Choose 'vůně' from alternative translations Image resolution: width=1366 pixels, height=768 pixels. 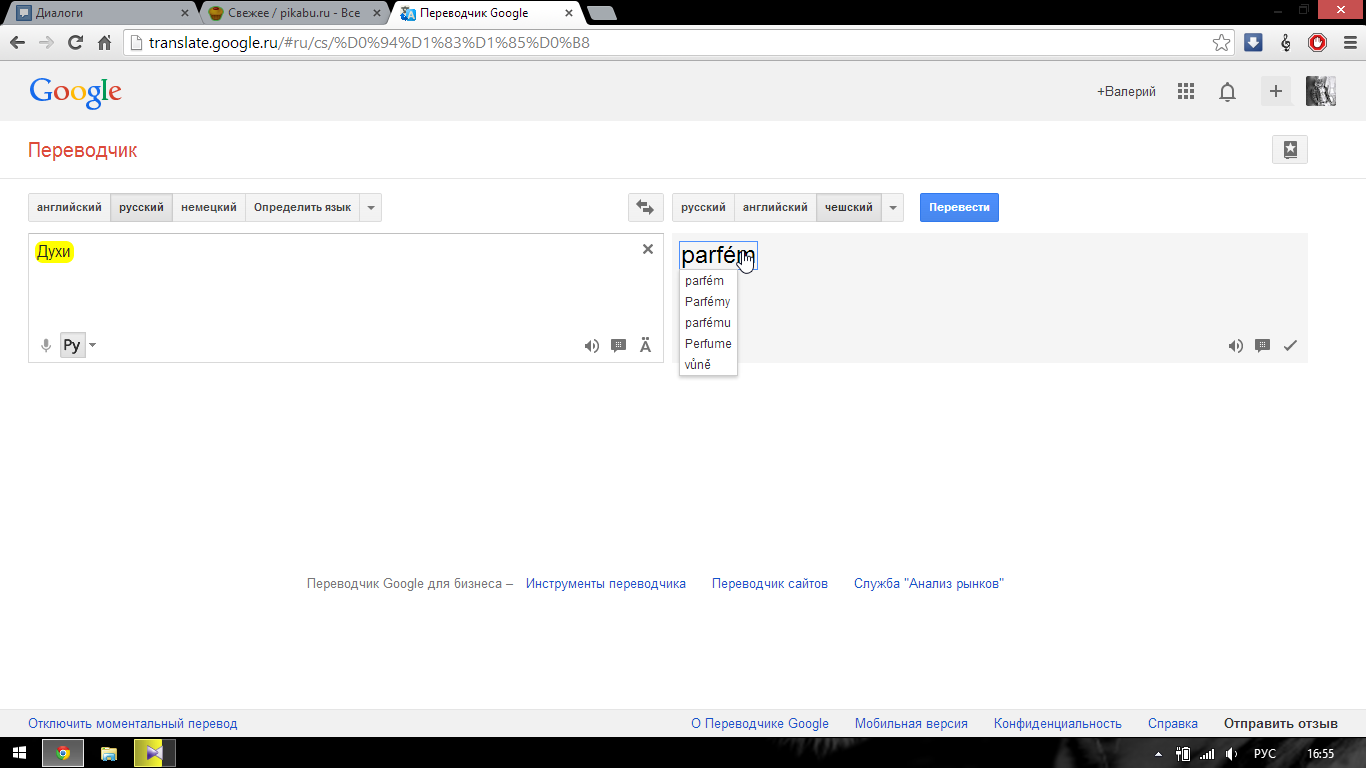coord(698,365)
